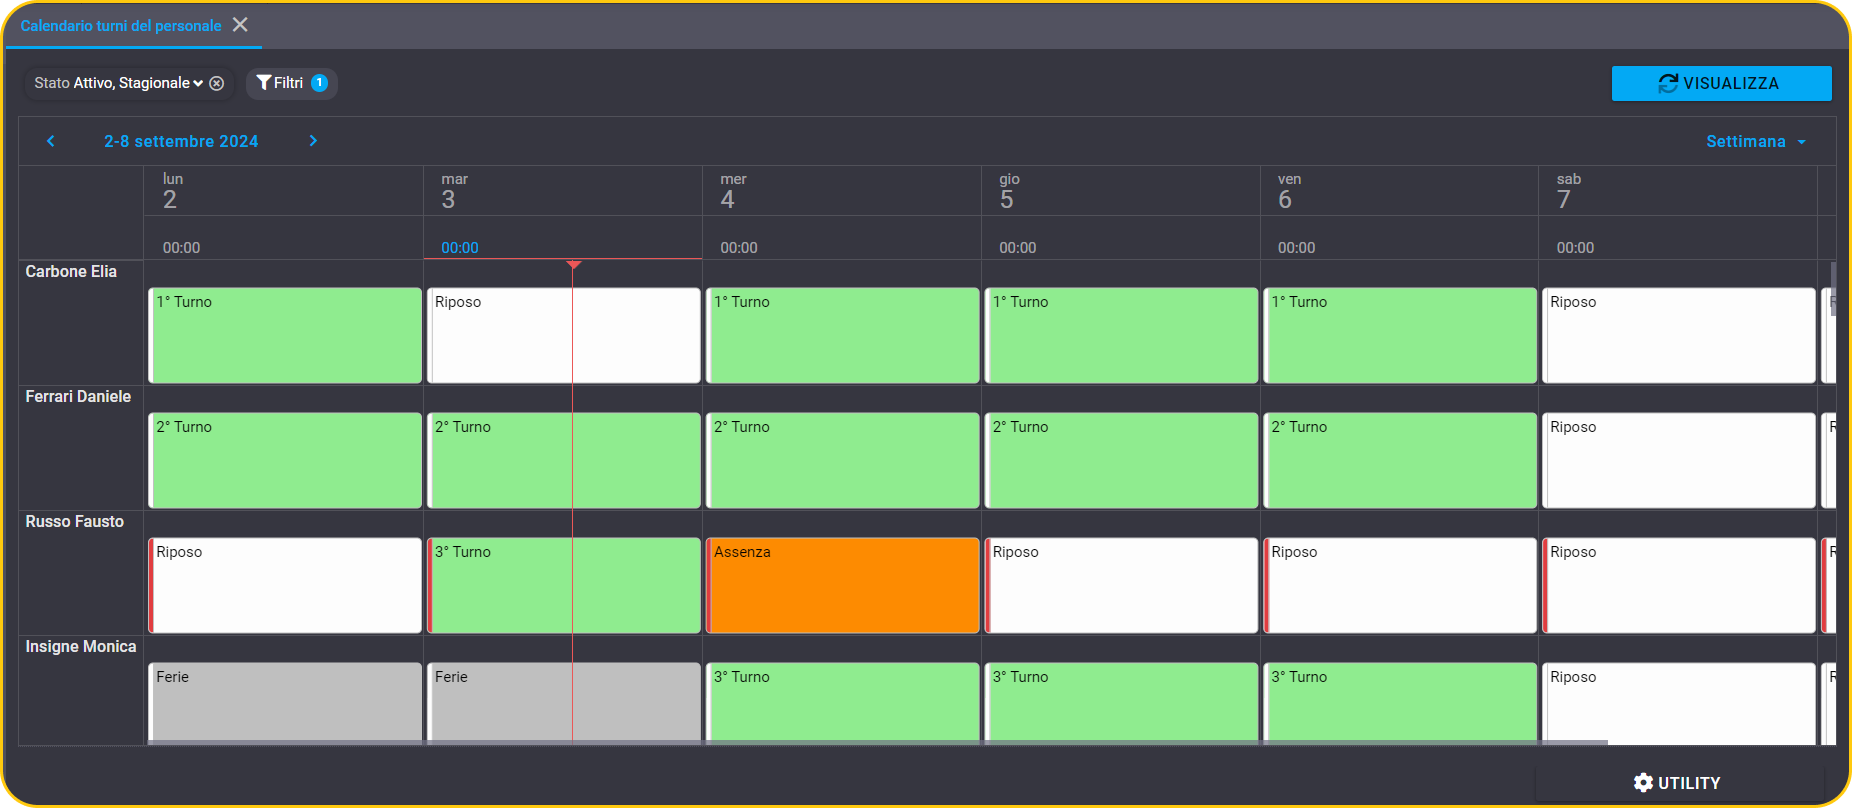1852x808 pixels.
Task: Click the refresh icon on VISUALIZZA
Action: point(1668,84)
